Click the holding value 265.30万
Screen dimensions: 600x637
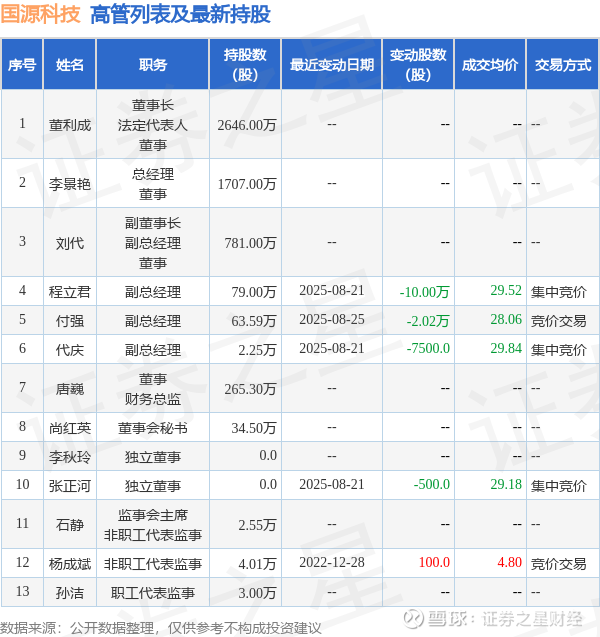[250, 389]
